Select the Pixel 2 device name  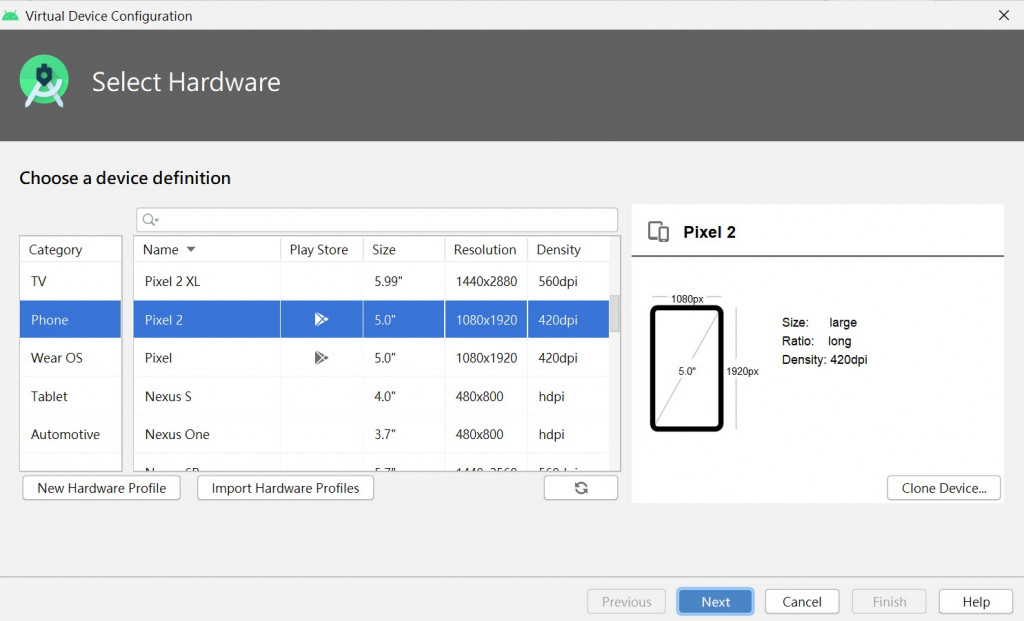click(163, 320)
